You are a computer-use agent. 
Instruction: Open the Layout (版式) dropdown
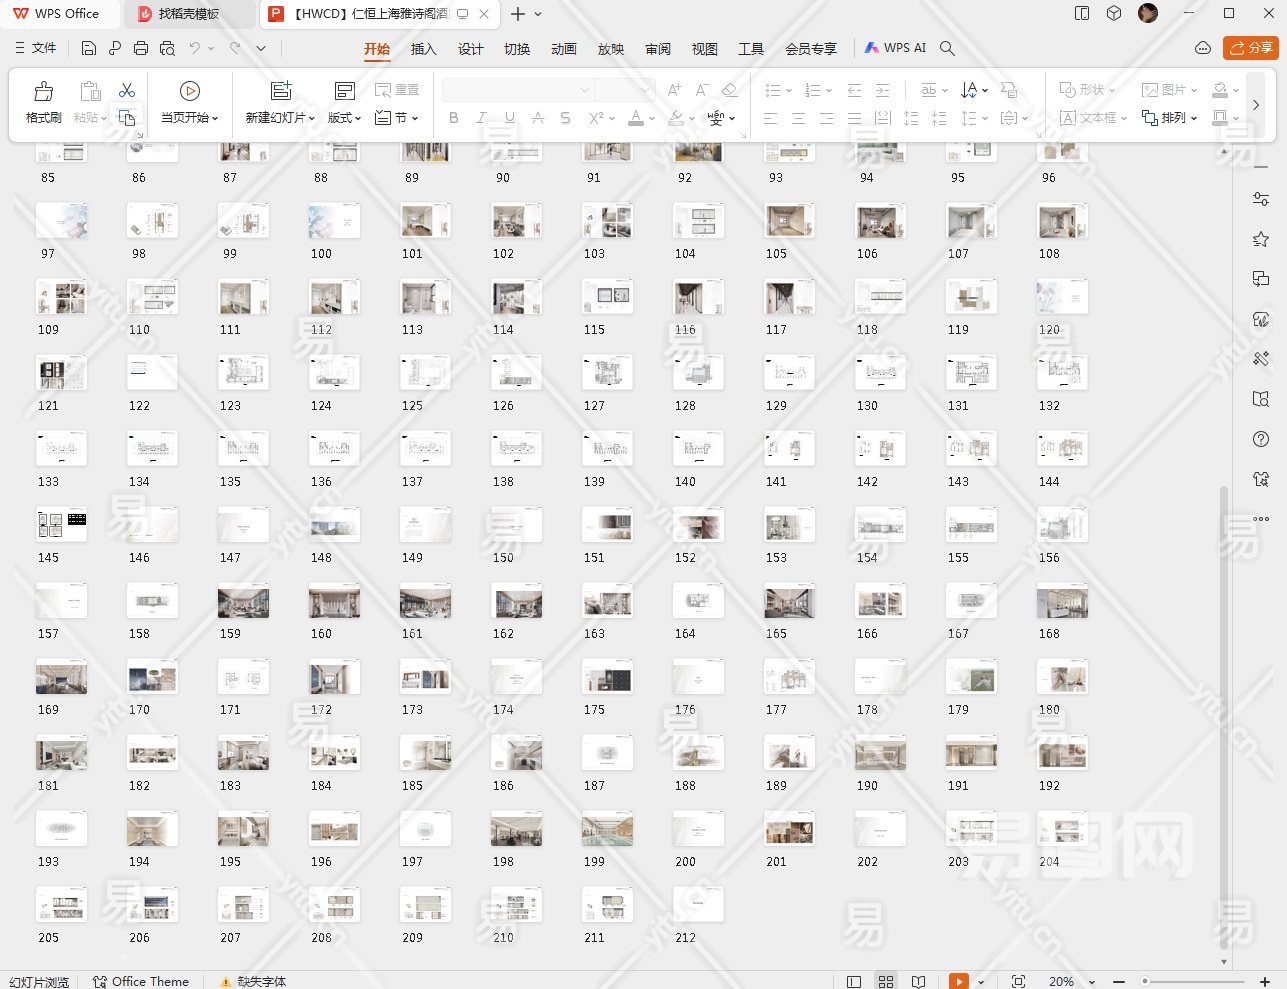(344, 118)
